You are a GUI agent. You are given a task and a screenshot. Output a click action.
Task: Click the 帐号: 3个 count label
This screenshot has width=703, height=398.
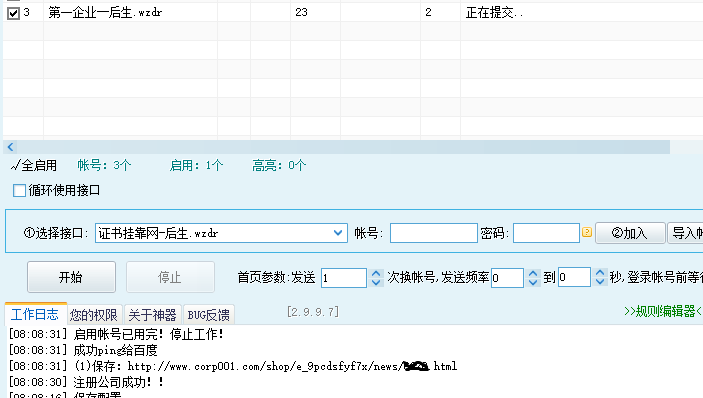tap(104, 165)
